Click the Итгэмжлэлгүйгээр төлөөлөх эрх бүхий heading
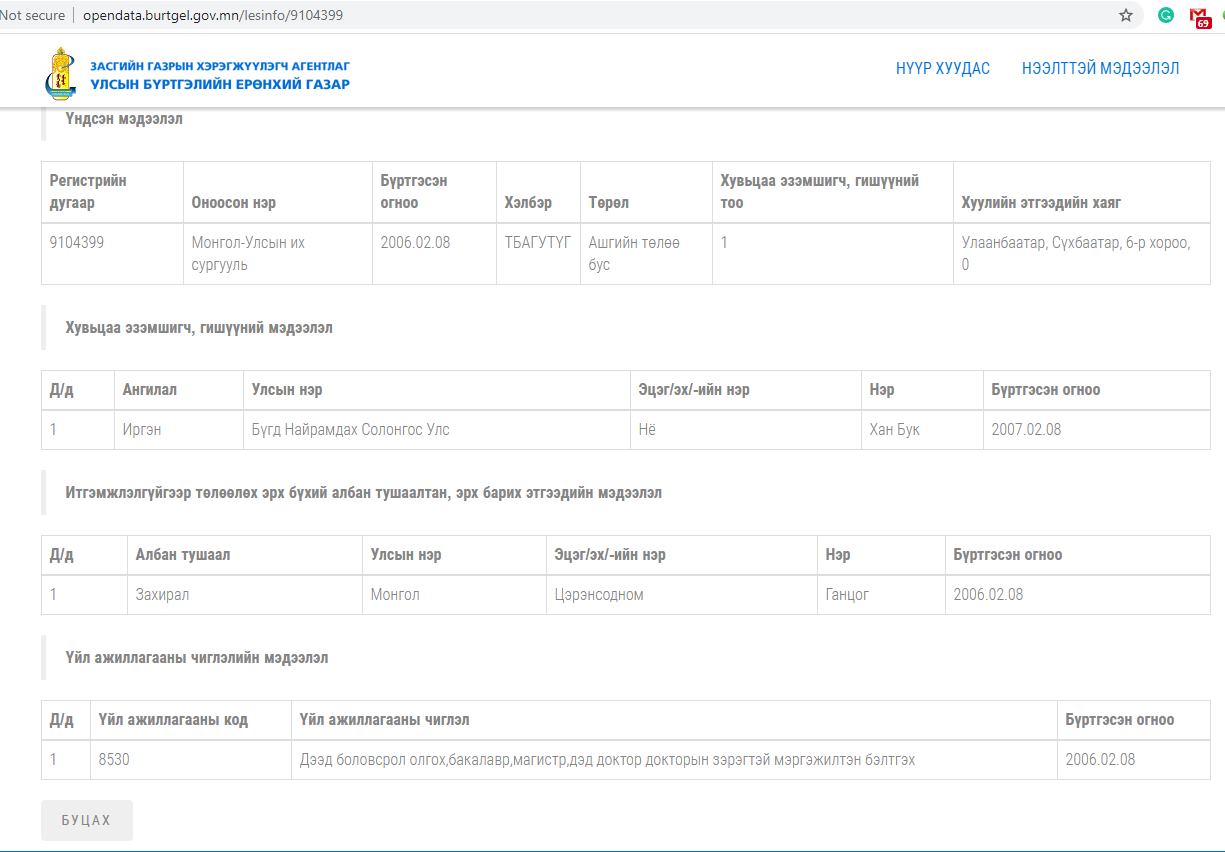Viewport: 1225px width, 852px height. tap(363, 492)
